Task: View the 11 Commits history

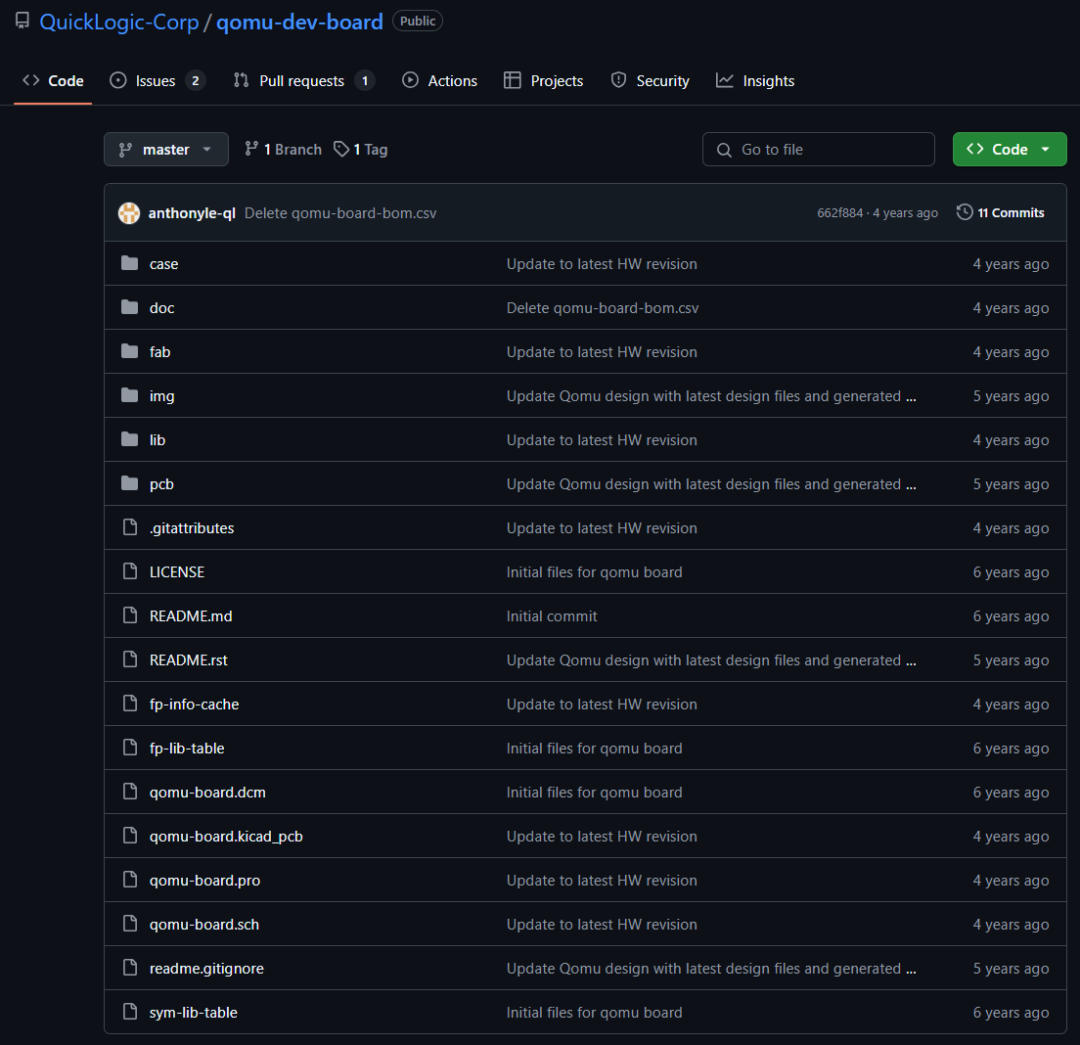Action: tap(1000, 213)
